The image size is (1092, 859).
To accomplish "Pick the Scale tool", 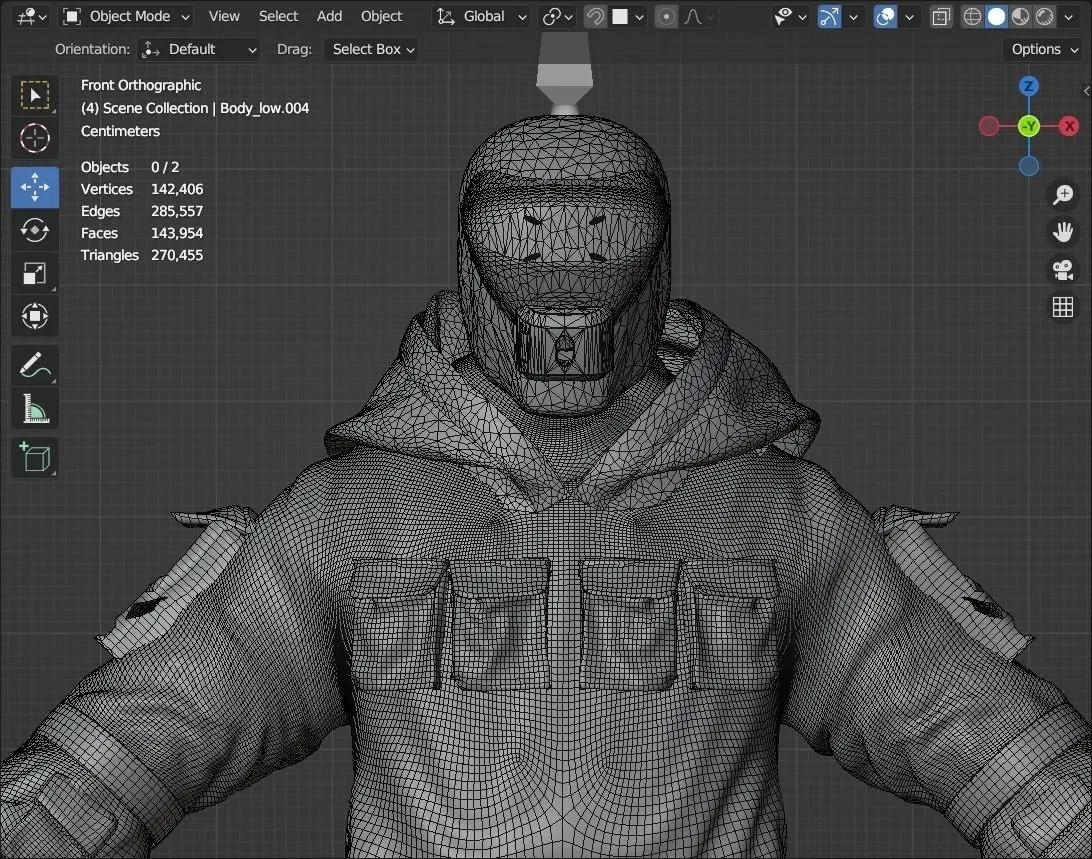I will 35,273.
